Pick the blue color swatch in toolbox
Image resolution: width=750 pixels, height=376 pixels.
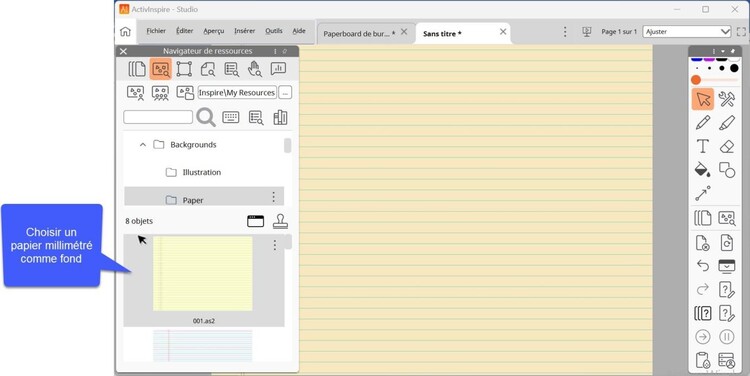point(697,59)
